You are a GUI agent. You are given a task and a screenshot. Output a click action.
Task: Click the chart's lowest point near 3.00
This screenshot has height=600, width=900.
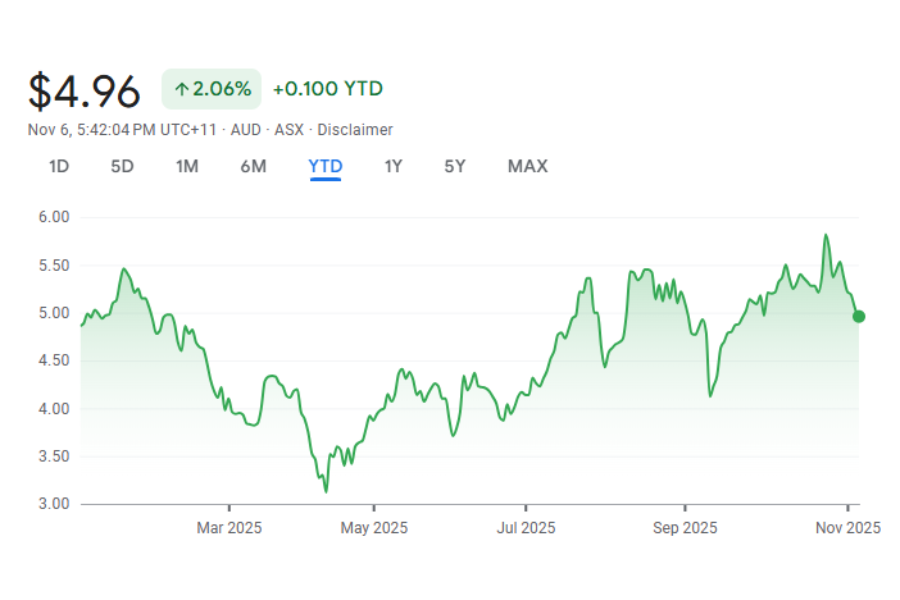326,491
